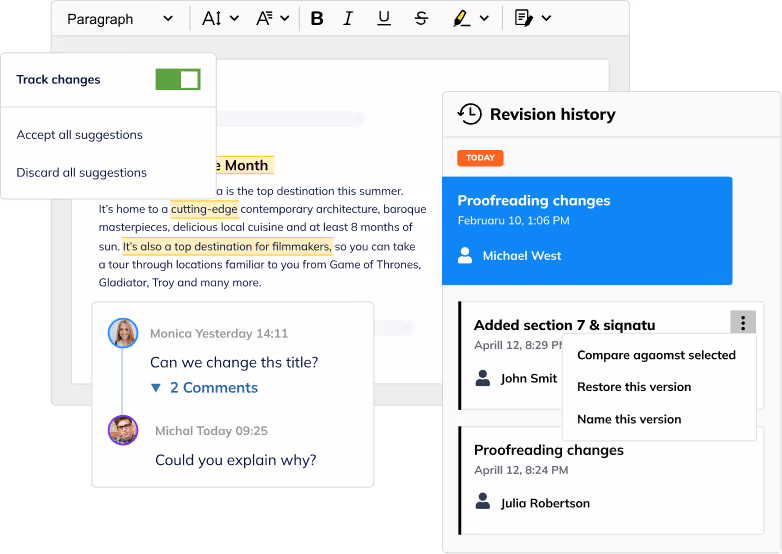Expand the 2 Comments thread
The width and height of the screenshot is (782, 554).
pyautogui.click(x=204, y=388)
